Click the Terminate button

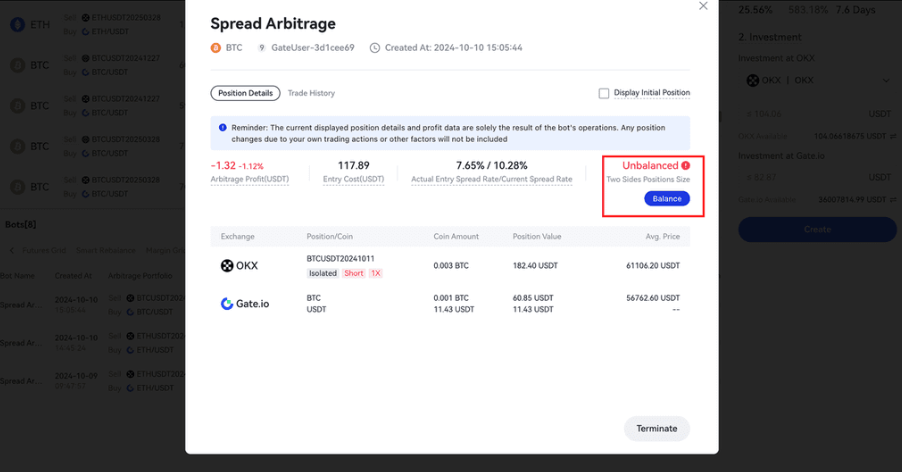pyautogui.click(x=656, y=428)
